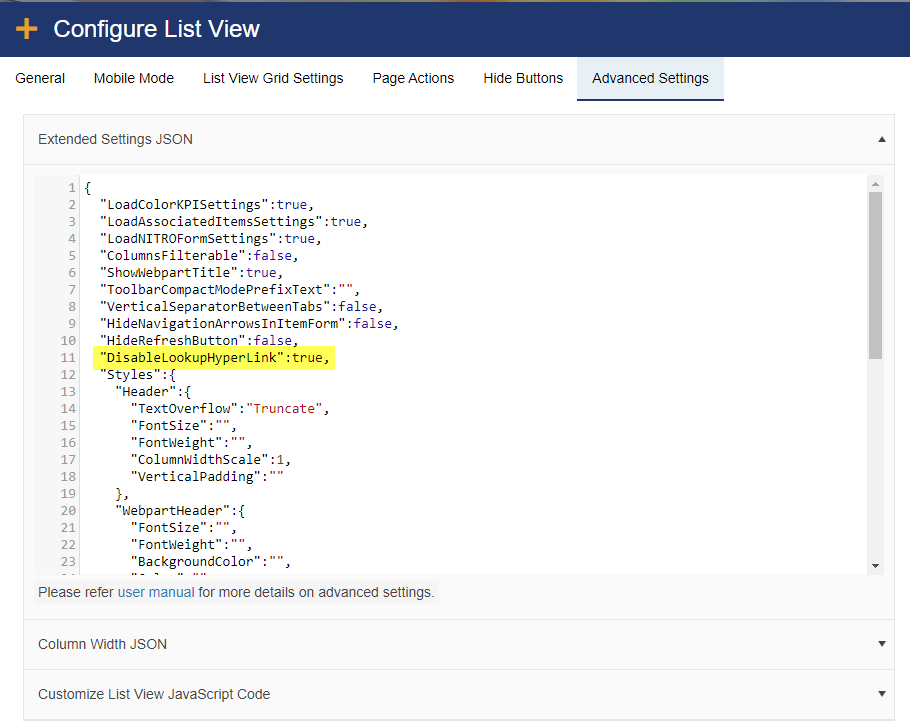Expand Customize List View JavaScript Code arrow
Screen dimensions: 910x726
[882, 694]
